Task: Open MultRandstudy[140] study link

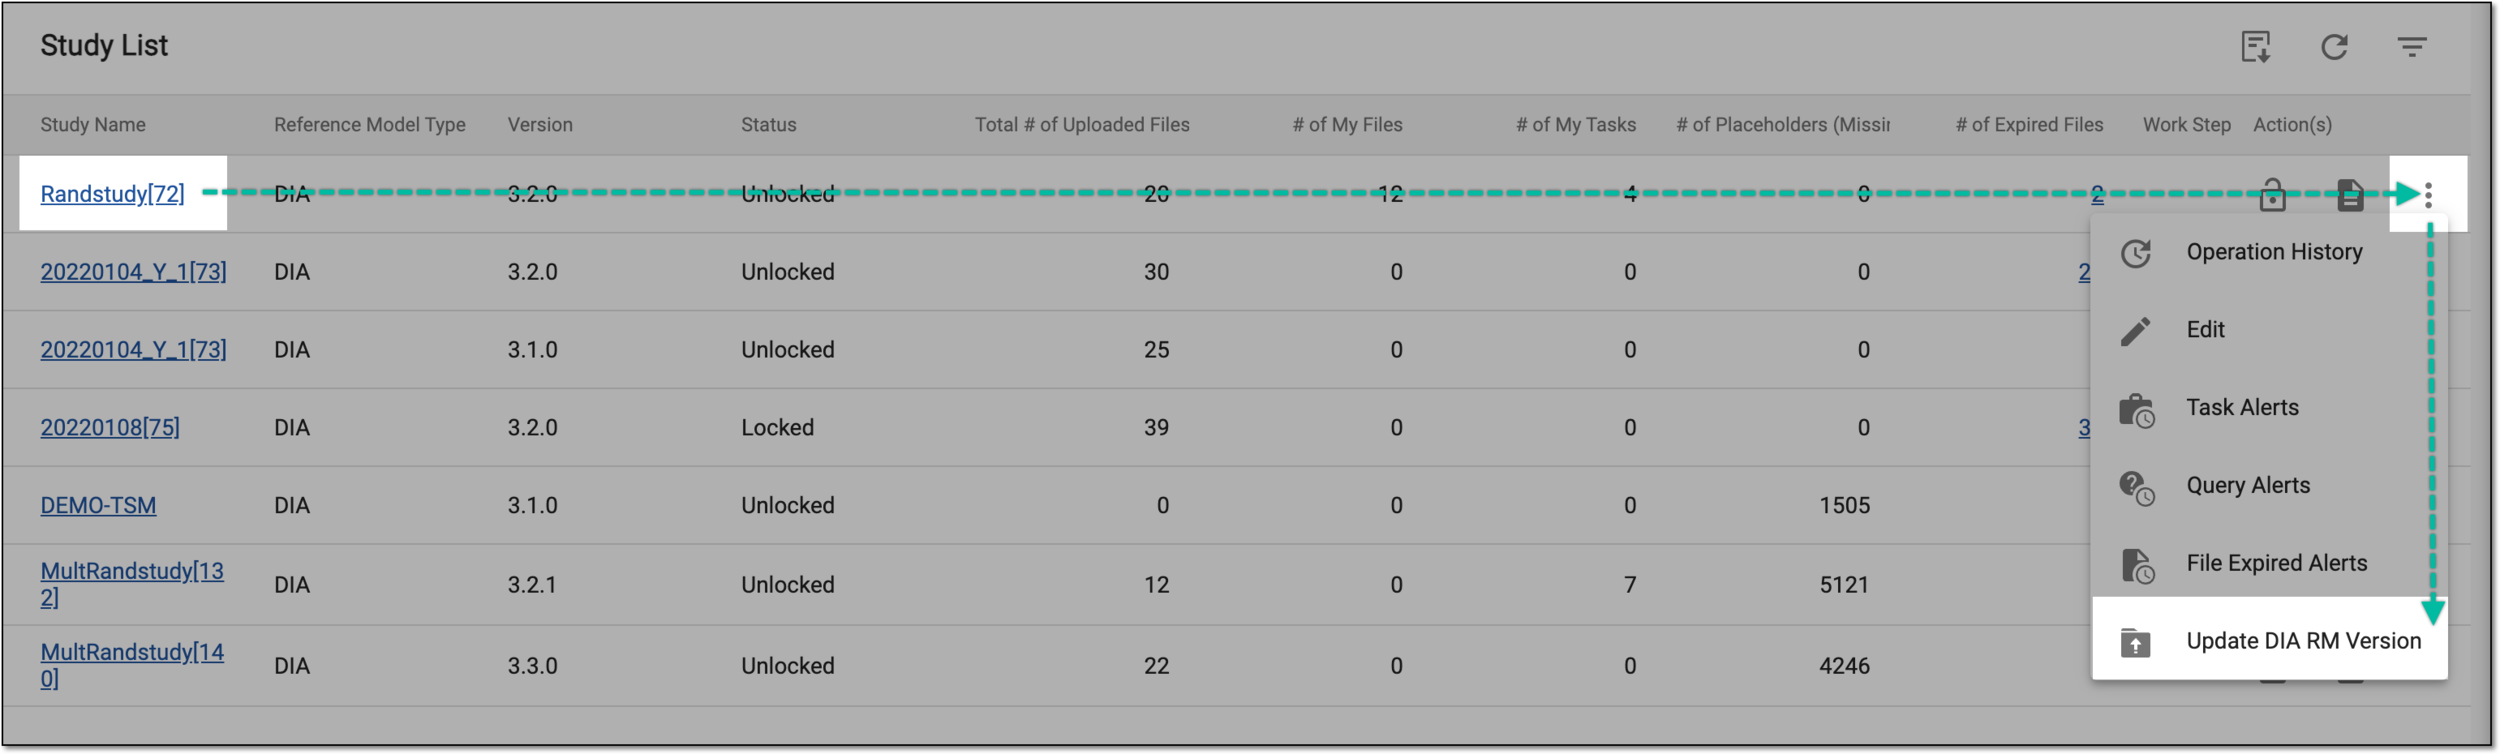Action: (x=132, y=665)
